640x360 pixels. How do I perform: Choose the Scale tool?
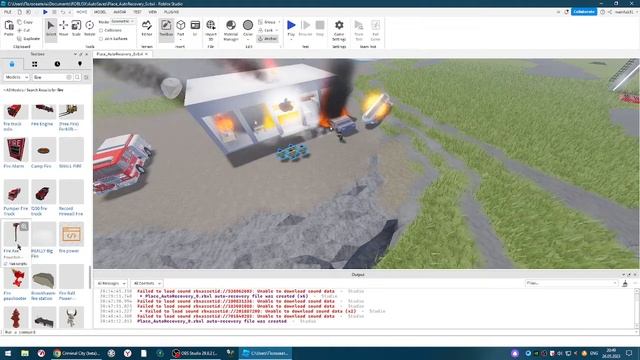click(x=76, y=29)
